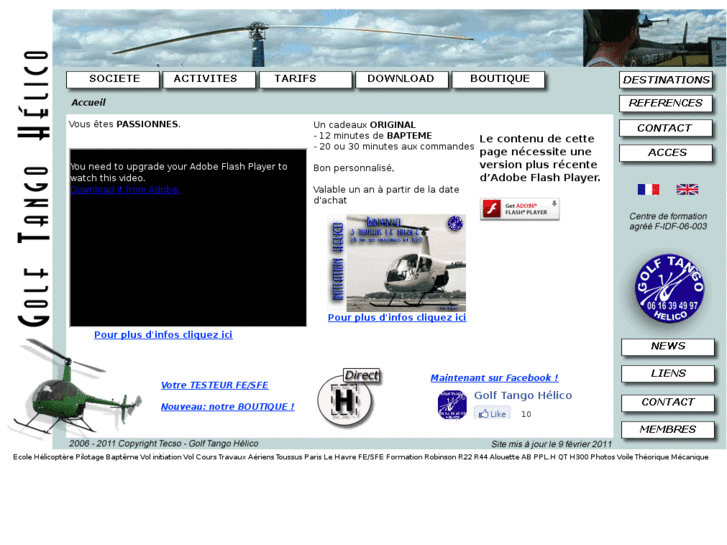Click the '2006 - 2011 Copyright Tecso' footer text
This screenshot has height=545, width=727.
(164, 443)
